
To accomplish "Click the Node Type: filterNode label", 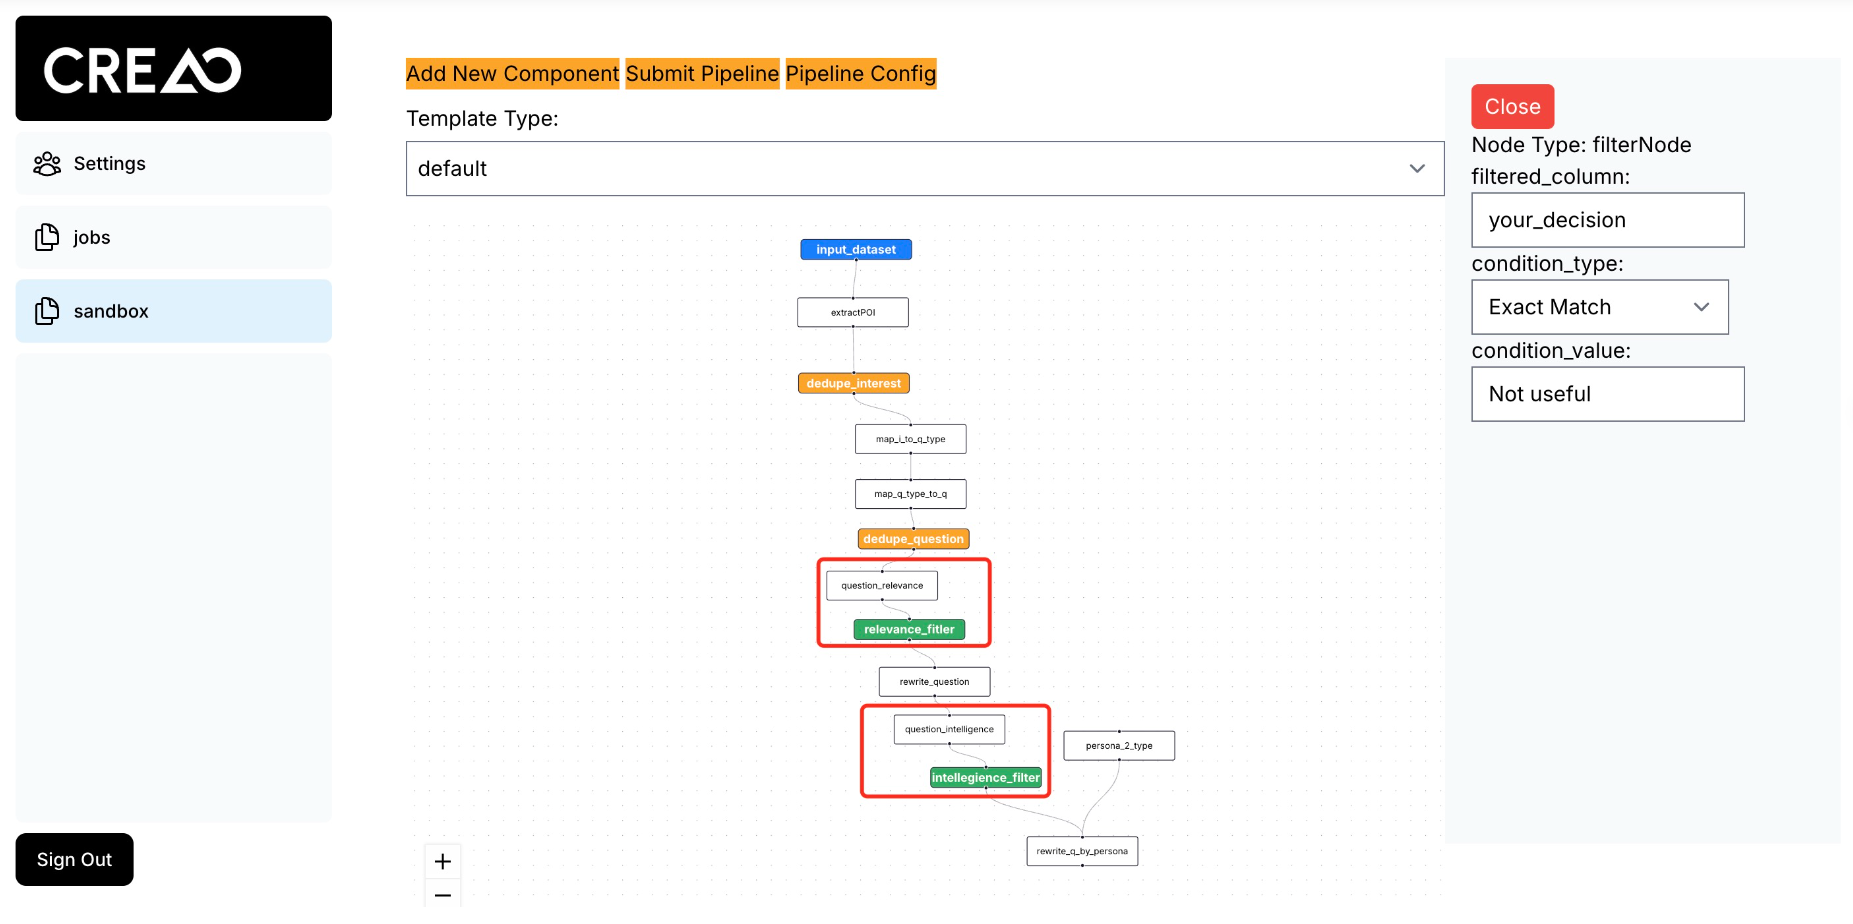I will pyautogui.click(x=1581, y=145).
